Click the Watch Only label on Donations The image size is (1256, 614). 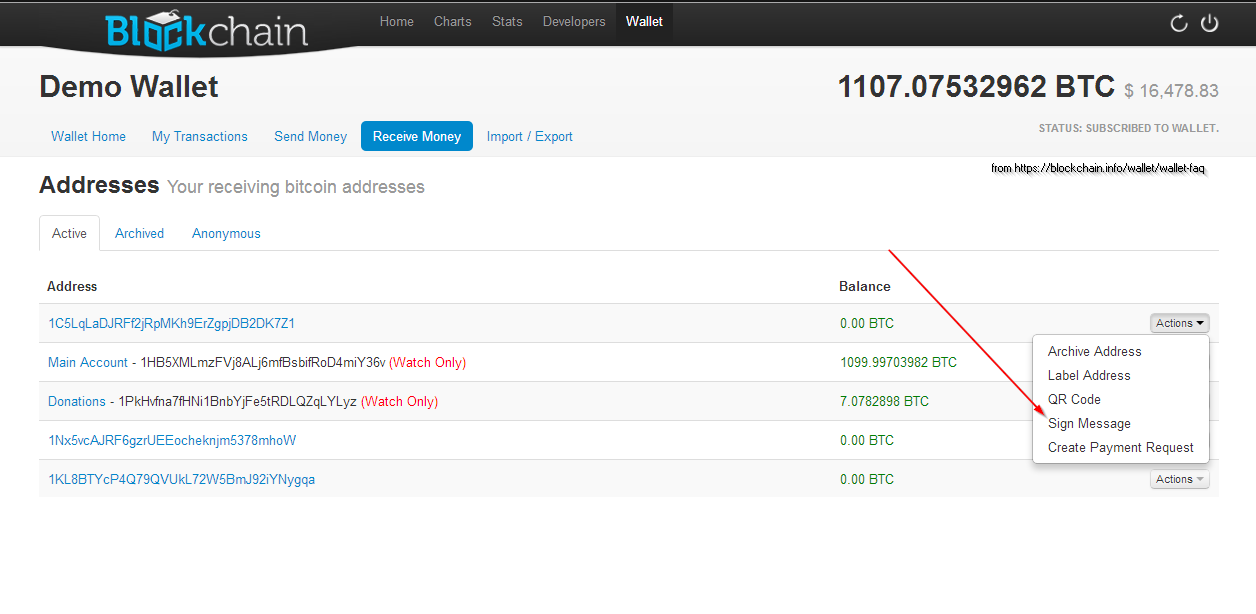click(400, 402)
